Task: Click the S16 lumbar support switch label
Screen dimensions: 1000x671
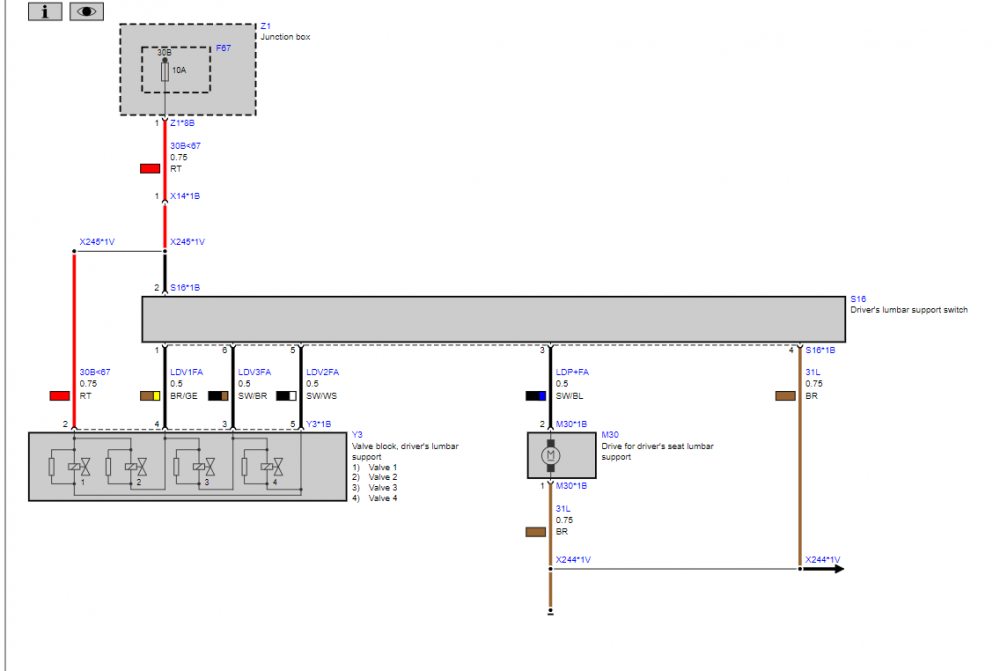Action: [x=858, y=299]
